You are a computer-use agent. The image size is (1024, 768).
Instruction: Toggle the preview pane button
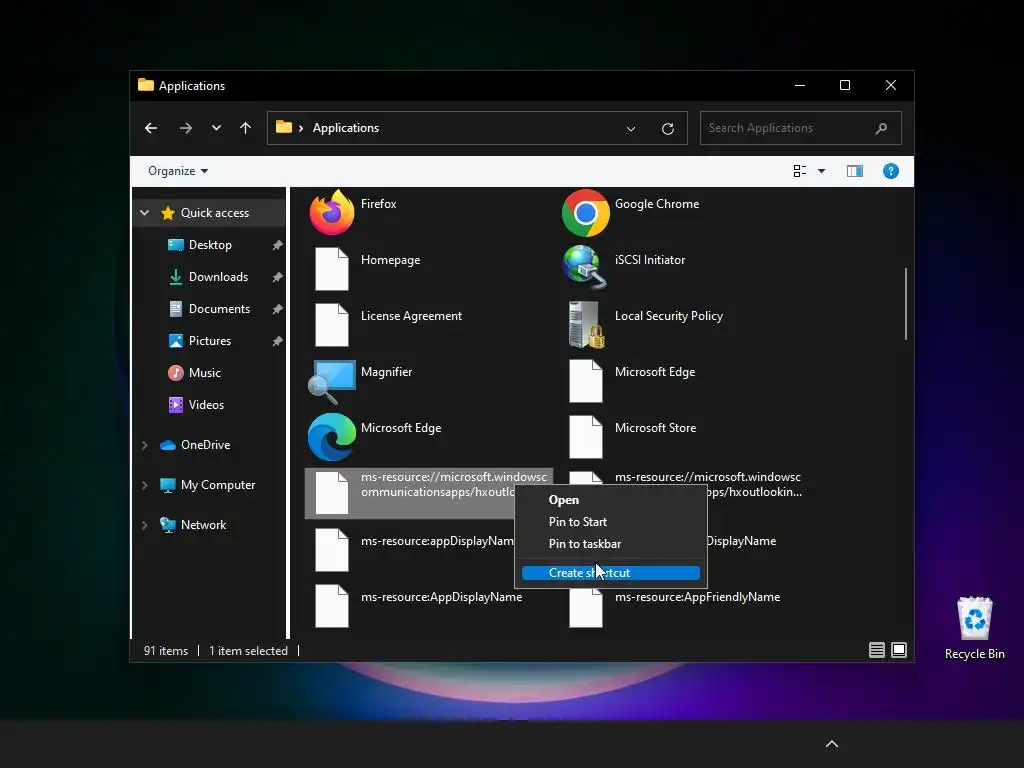coord(855,171)
